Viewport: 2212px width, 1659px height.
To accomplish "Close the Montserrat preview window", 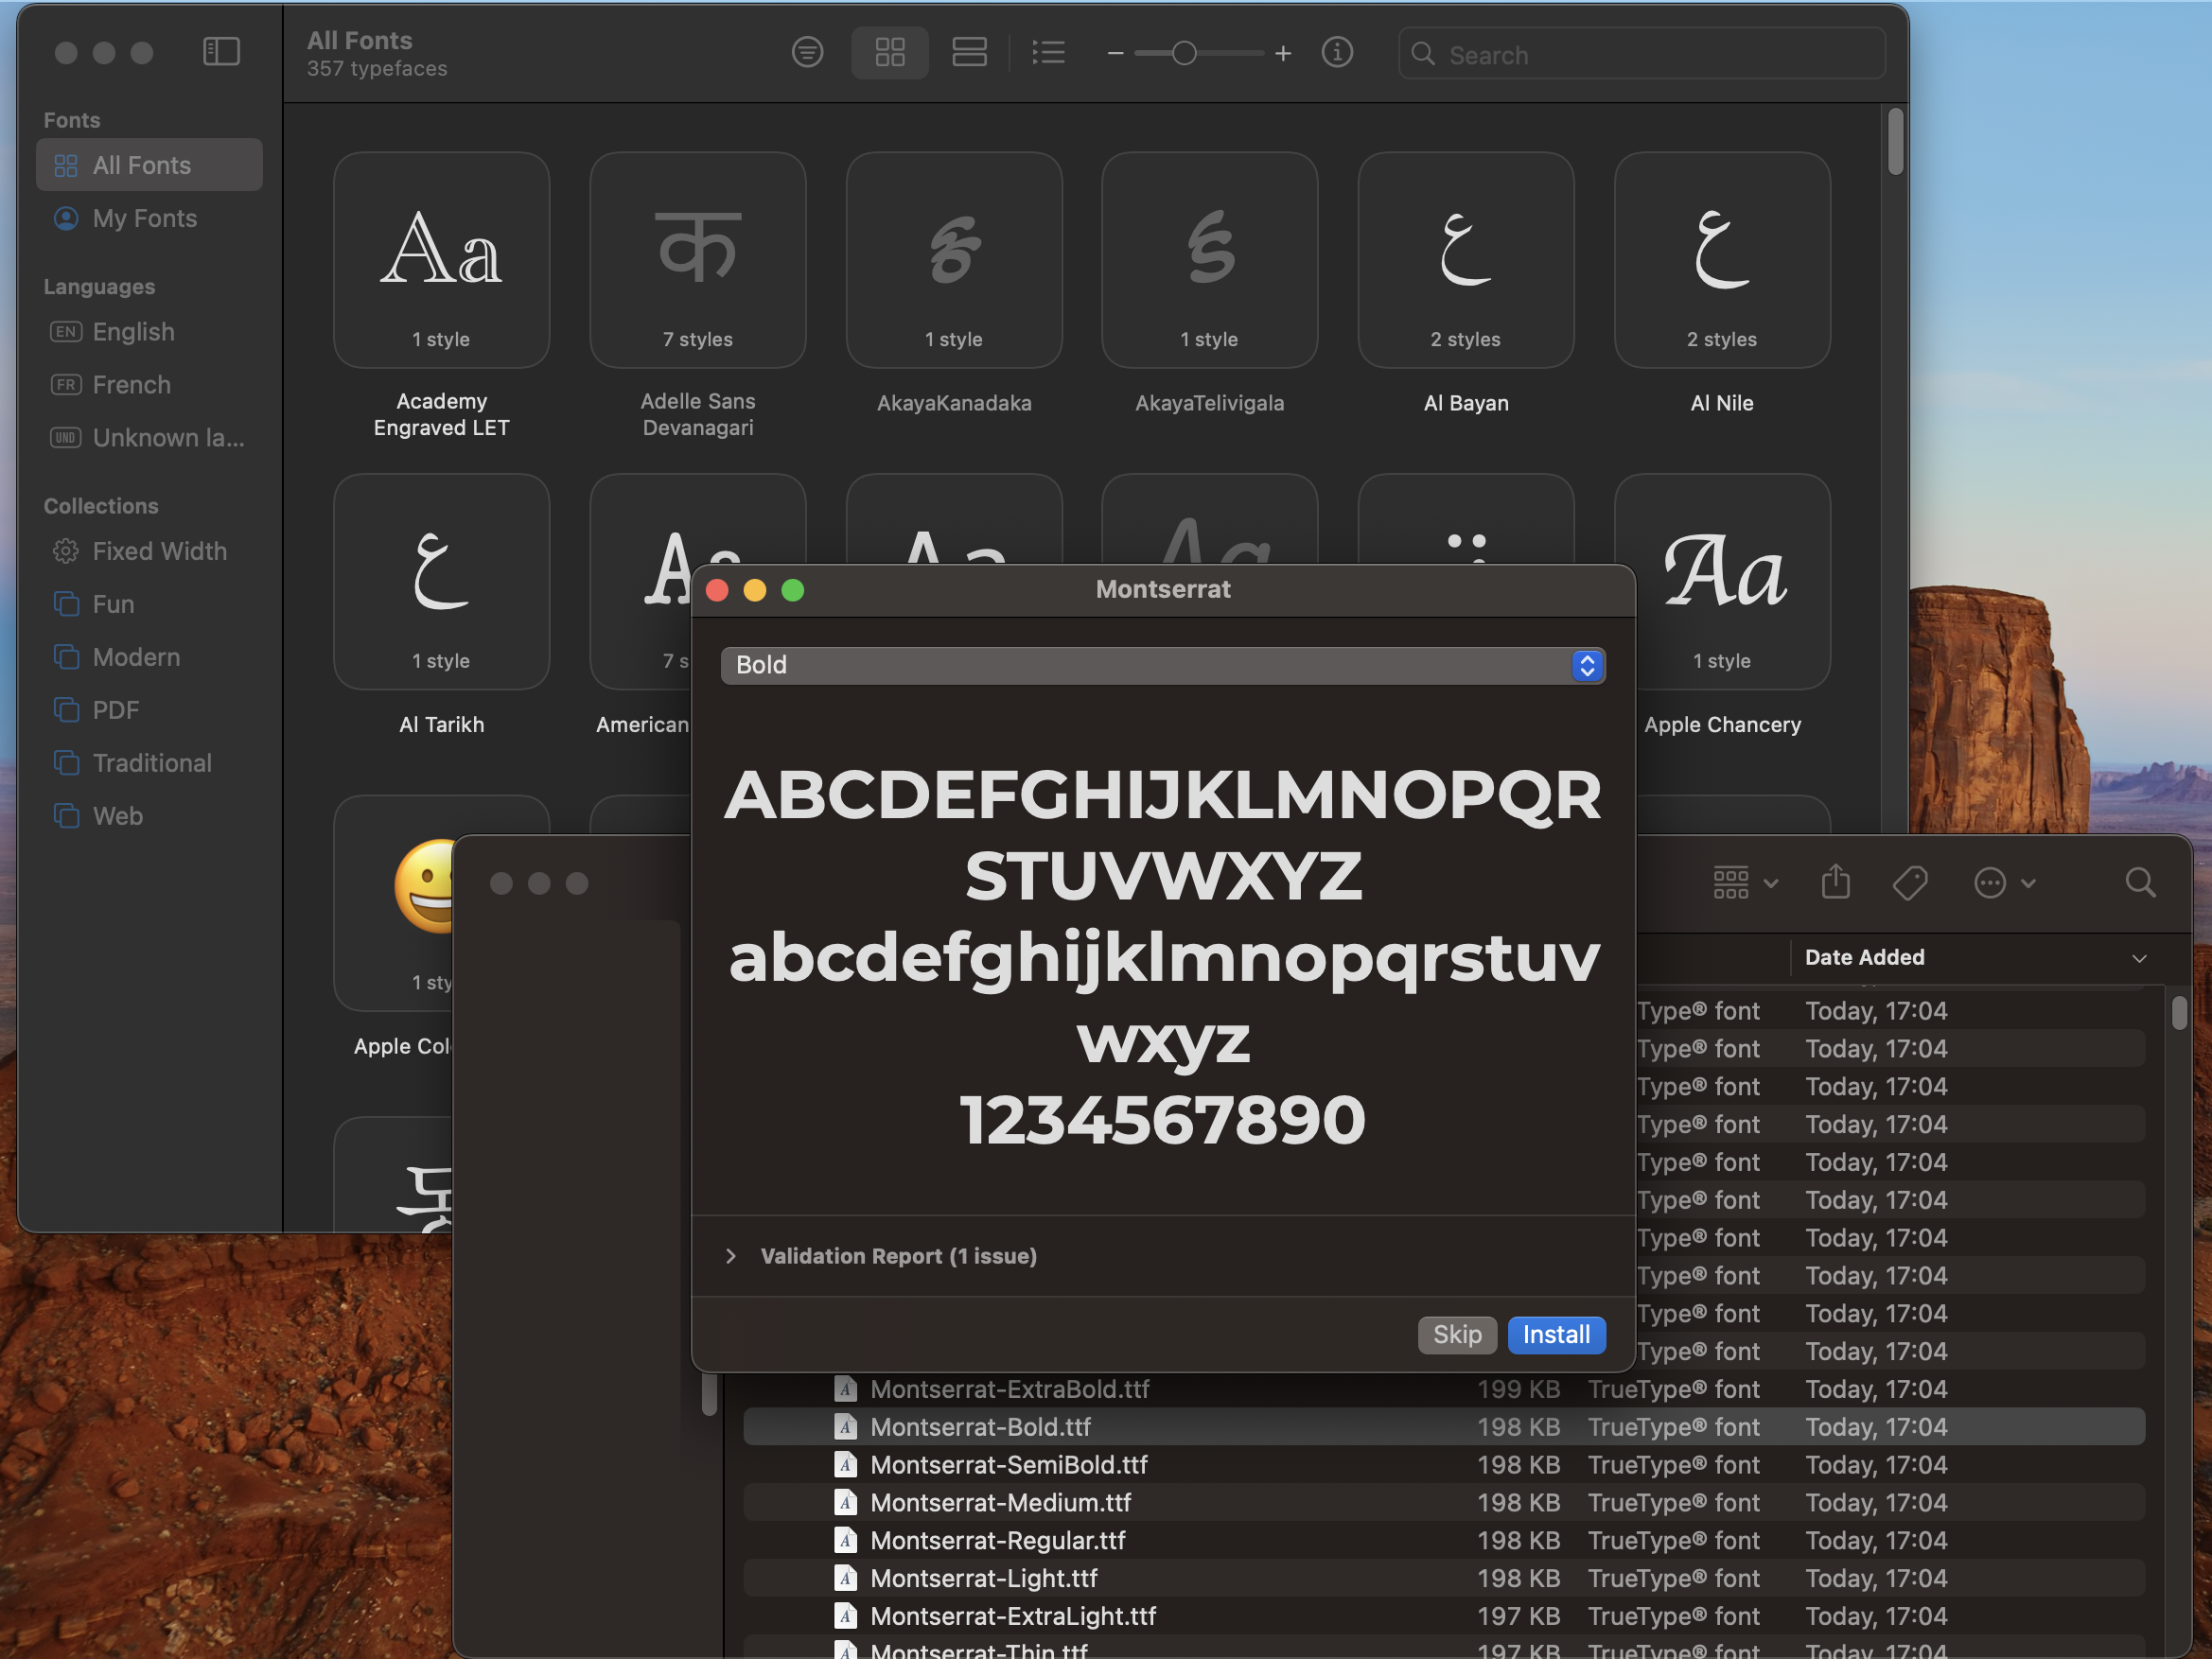I will click(x=717, y=590).
